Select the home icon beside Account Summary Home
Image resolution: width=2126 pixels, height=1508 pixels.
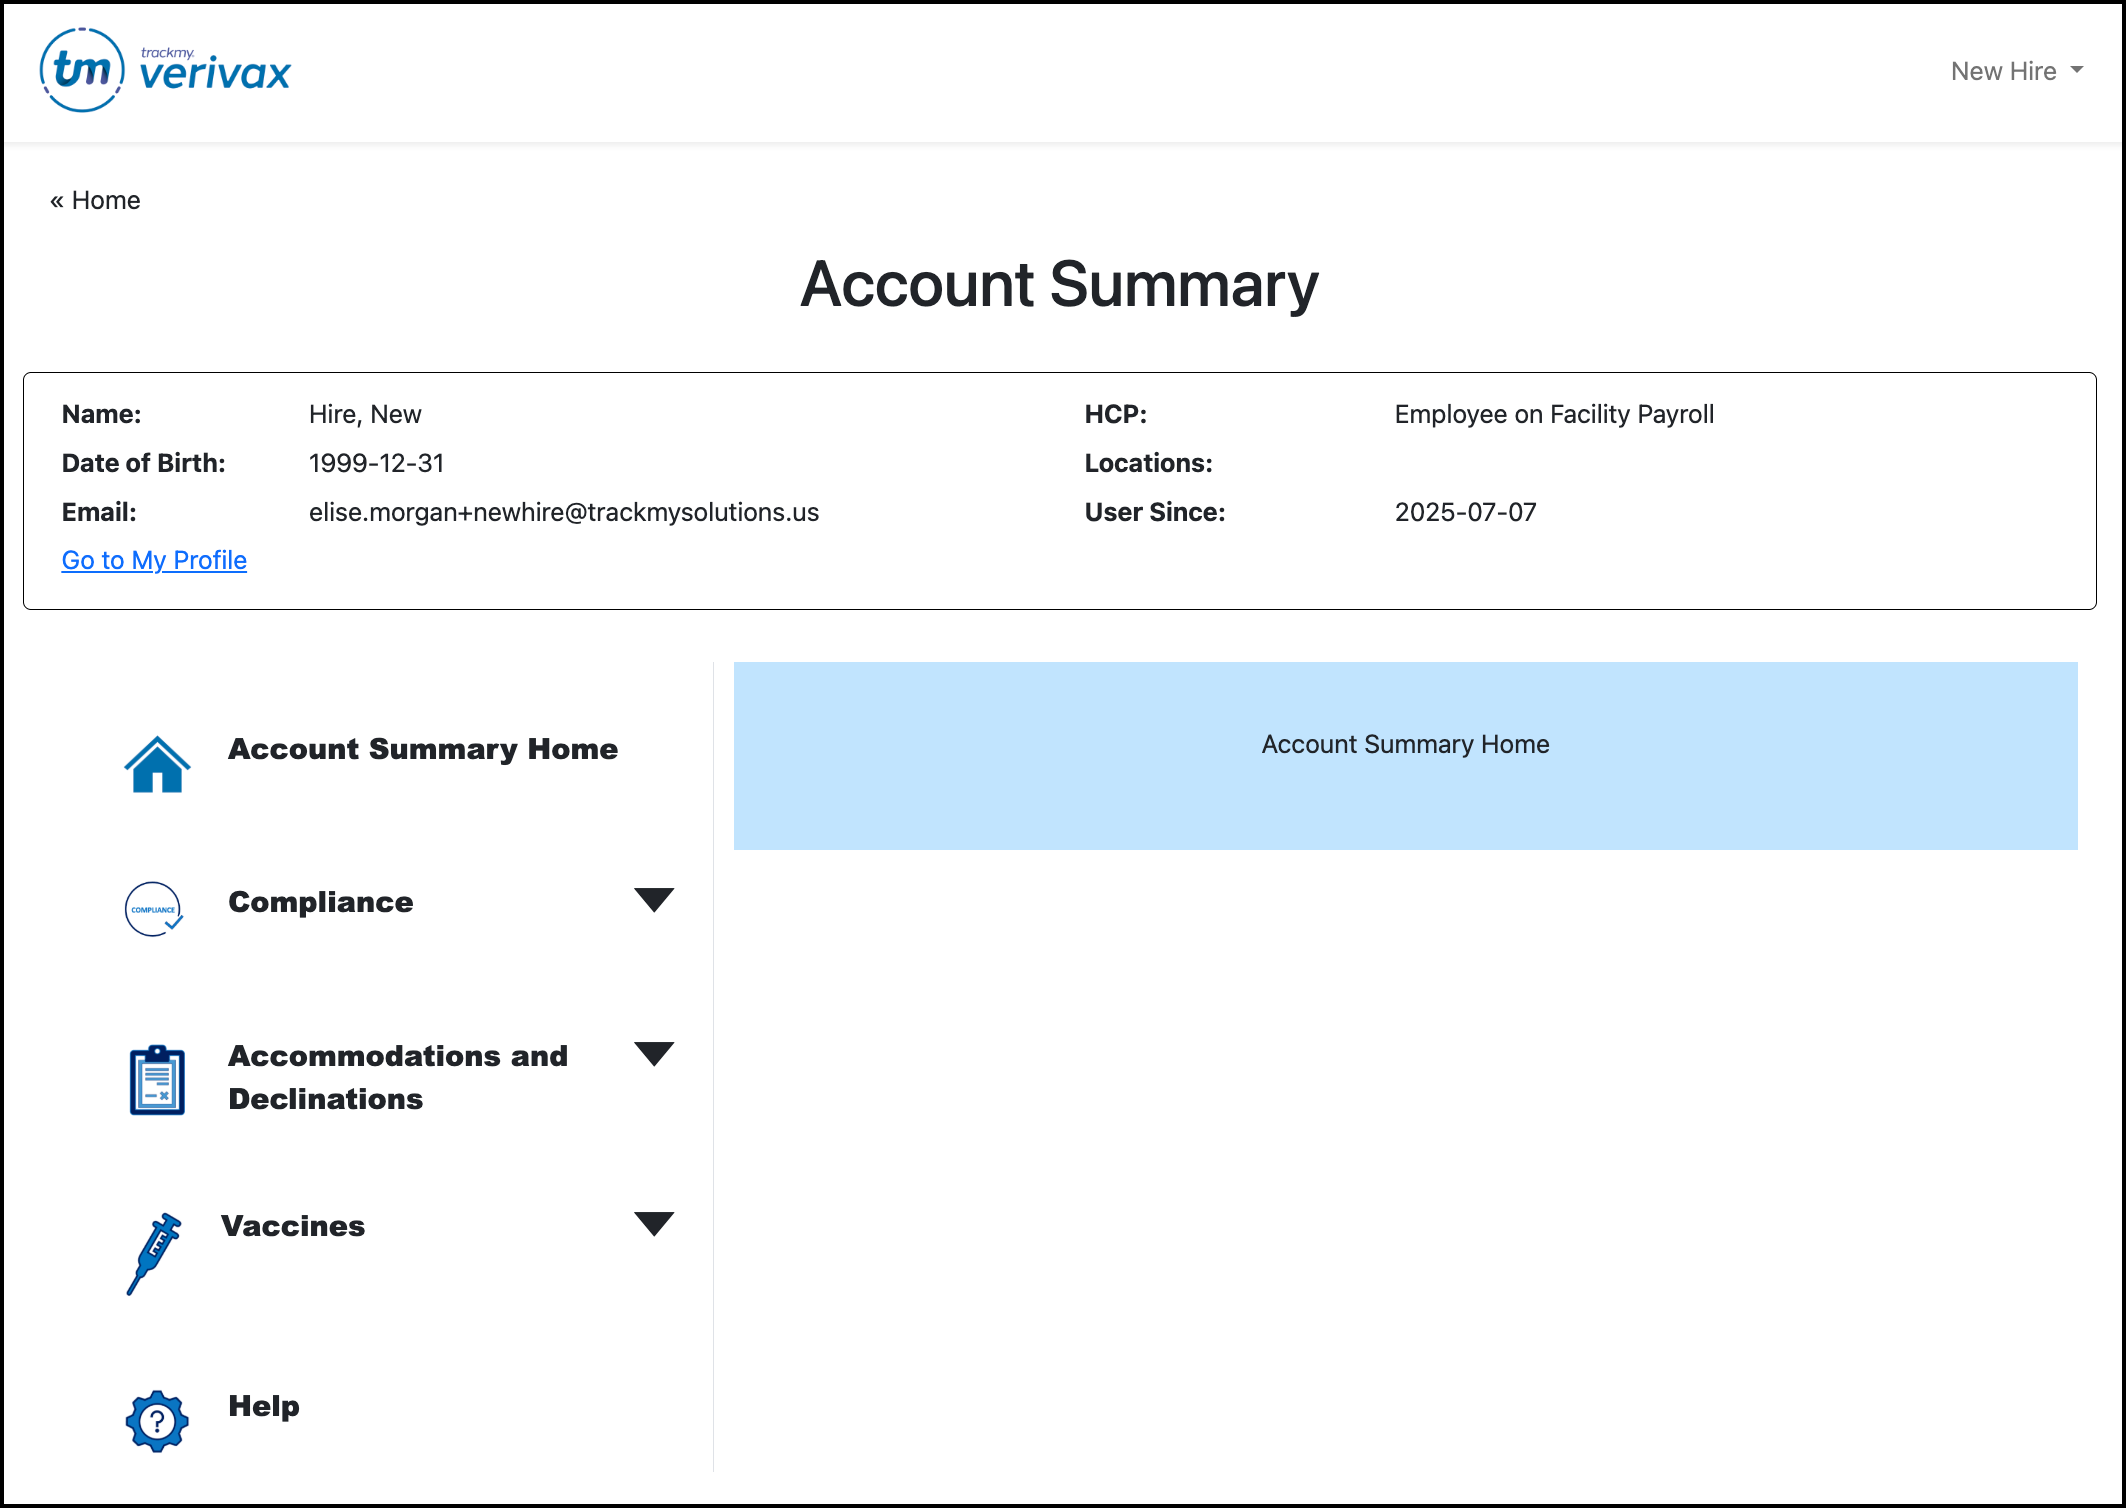point(156,764)
